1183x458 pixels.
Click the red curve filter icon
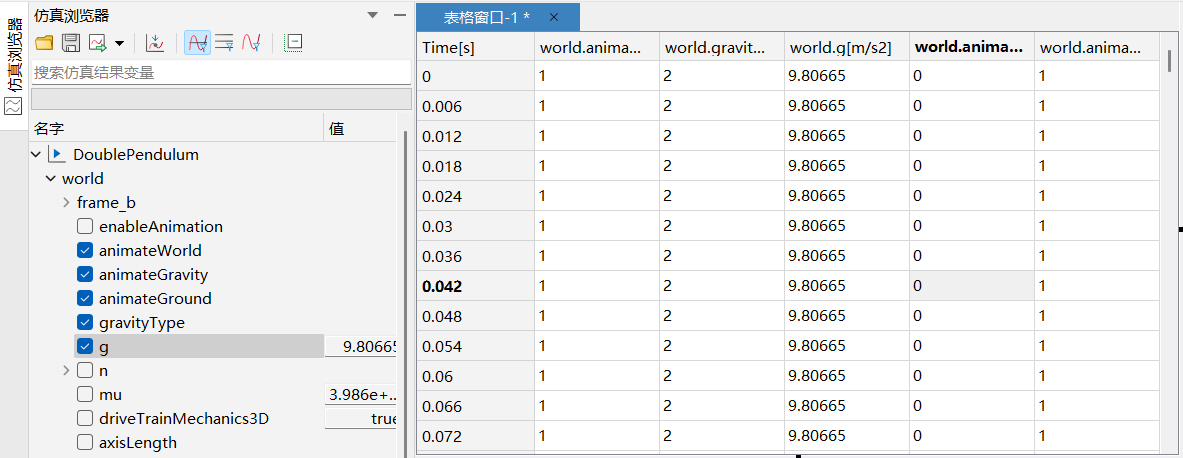(251, 43)
